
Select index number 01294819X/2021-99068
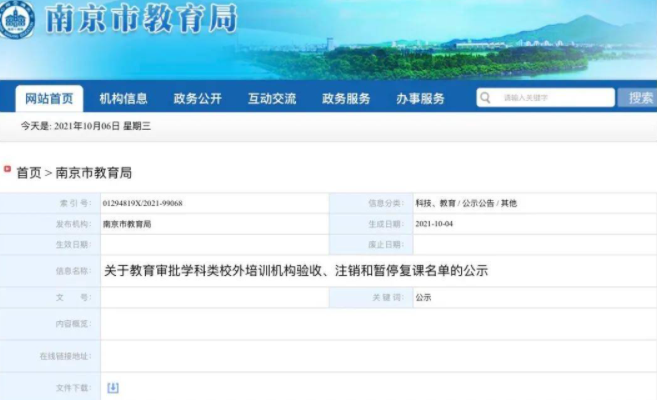coord(142,203)
